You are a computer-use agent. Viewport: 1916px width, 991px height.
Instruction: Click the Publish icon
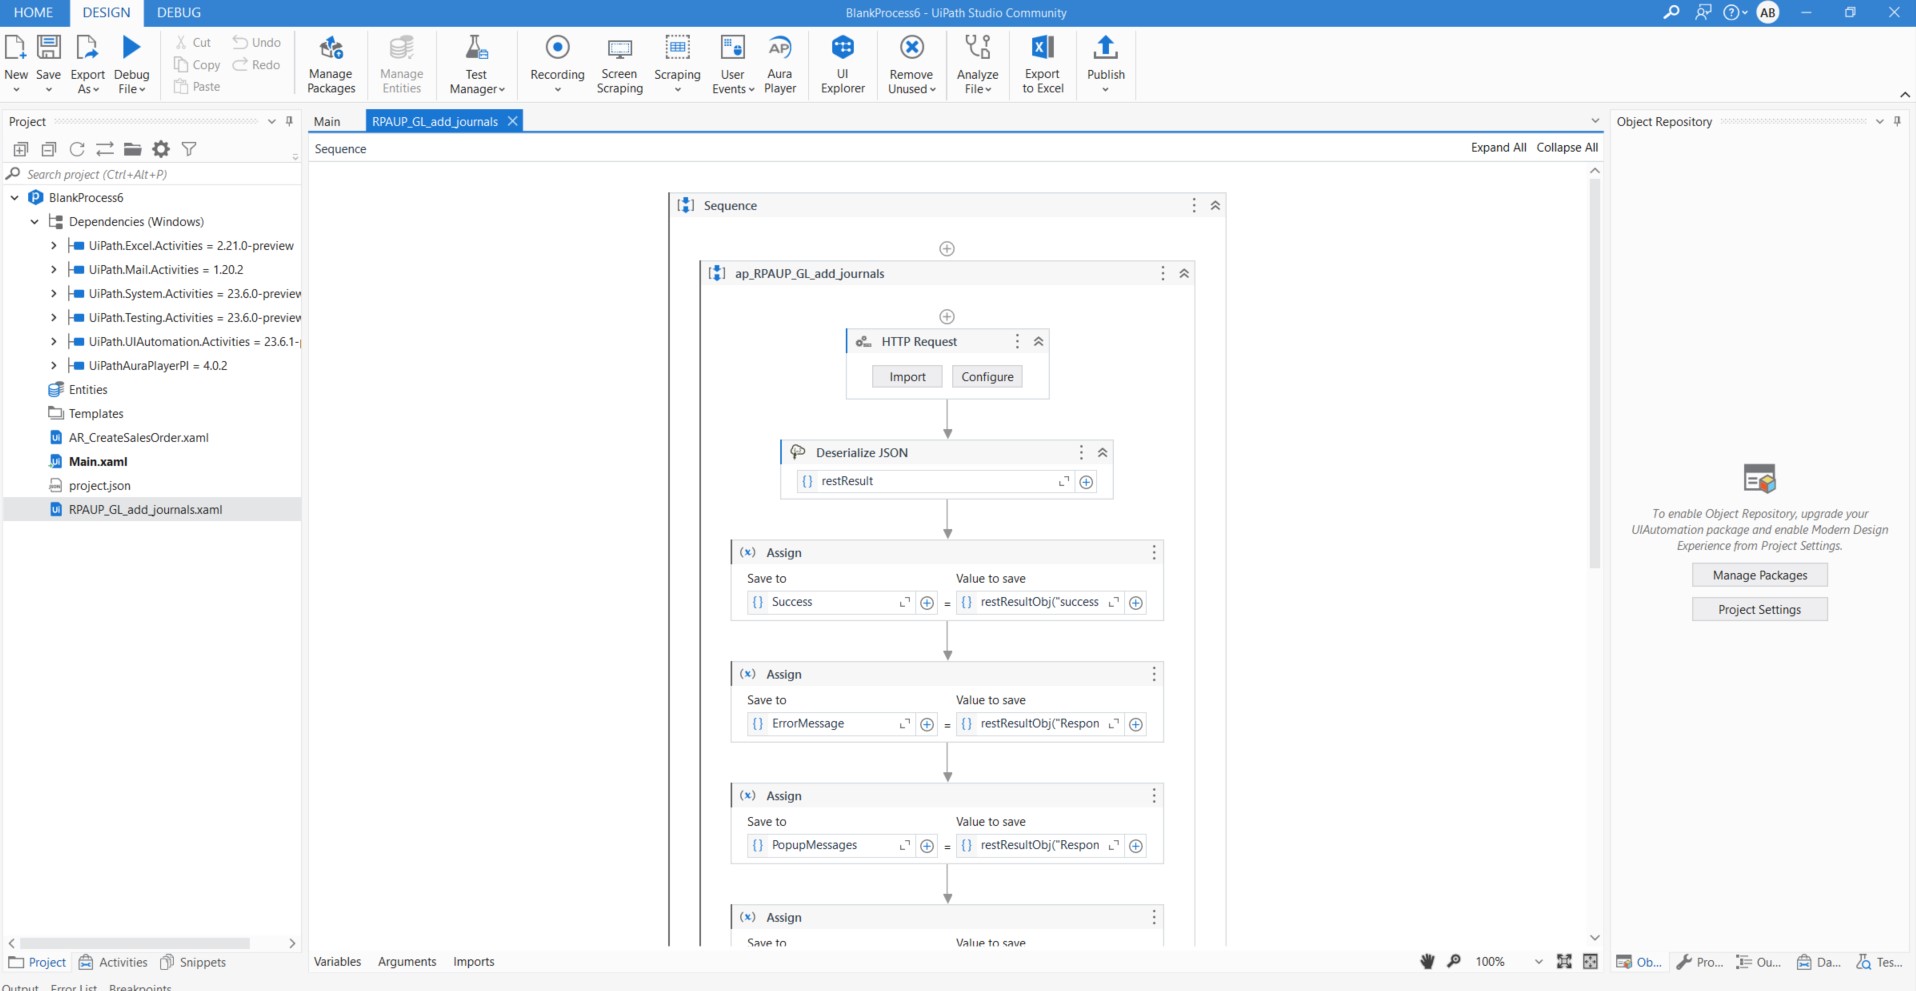1105,48
